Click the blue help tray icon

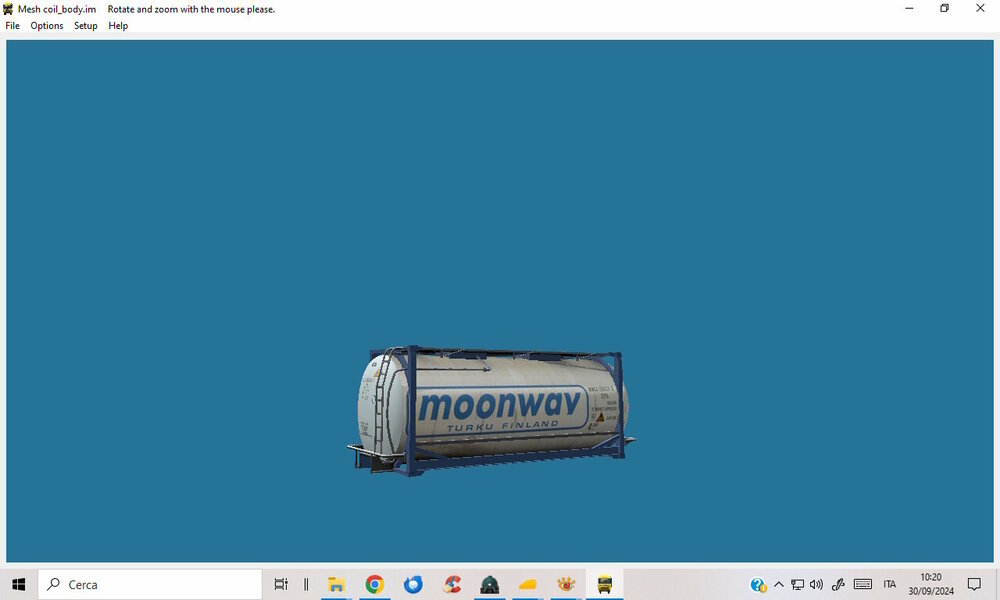point(758,585)
